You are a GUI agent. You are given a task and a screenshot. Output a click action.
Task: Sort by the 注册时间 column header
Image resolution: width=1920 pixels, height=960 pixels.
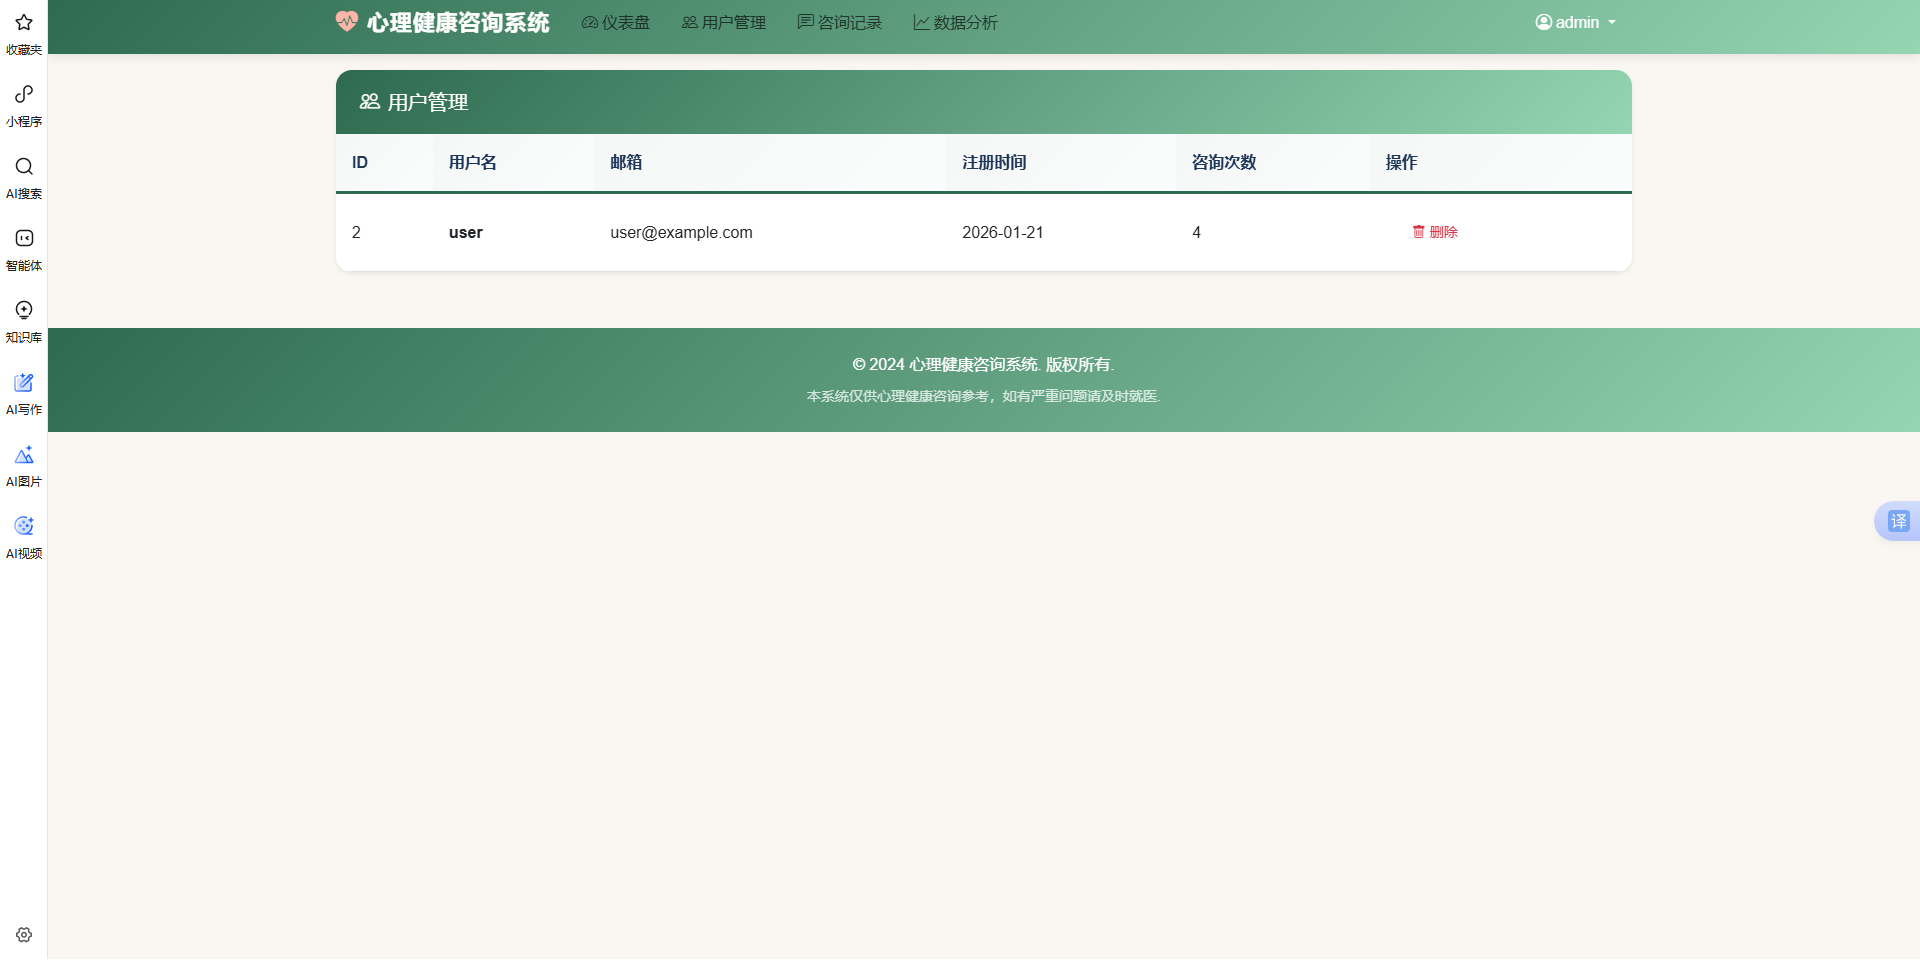[993, 162]
